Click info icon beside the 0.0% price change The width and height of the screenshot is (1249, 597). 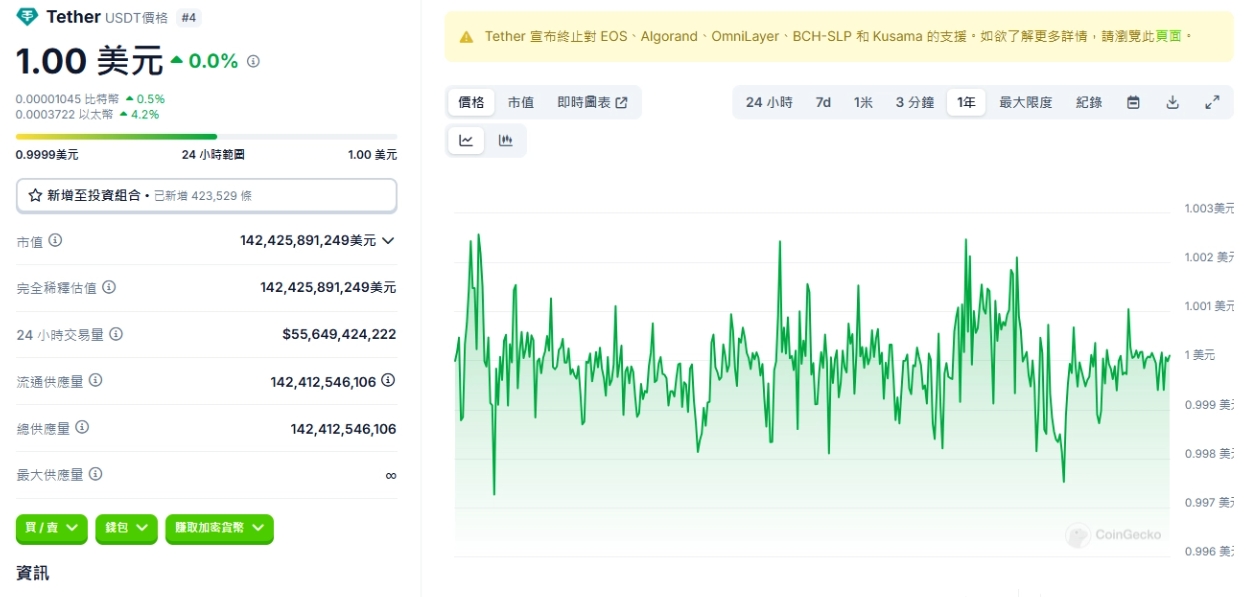[x=254, y=61]
